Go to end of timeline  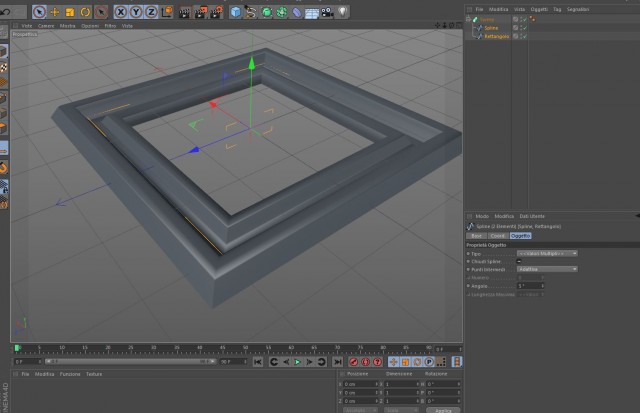(x=338, y=362)
